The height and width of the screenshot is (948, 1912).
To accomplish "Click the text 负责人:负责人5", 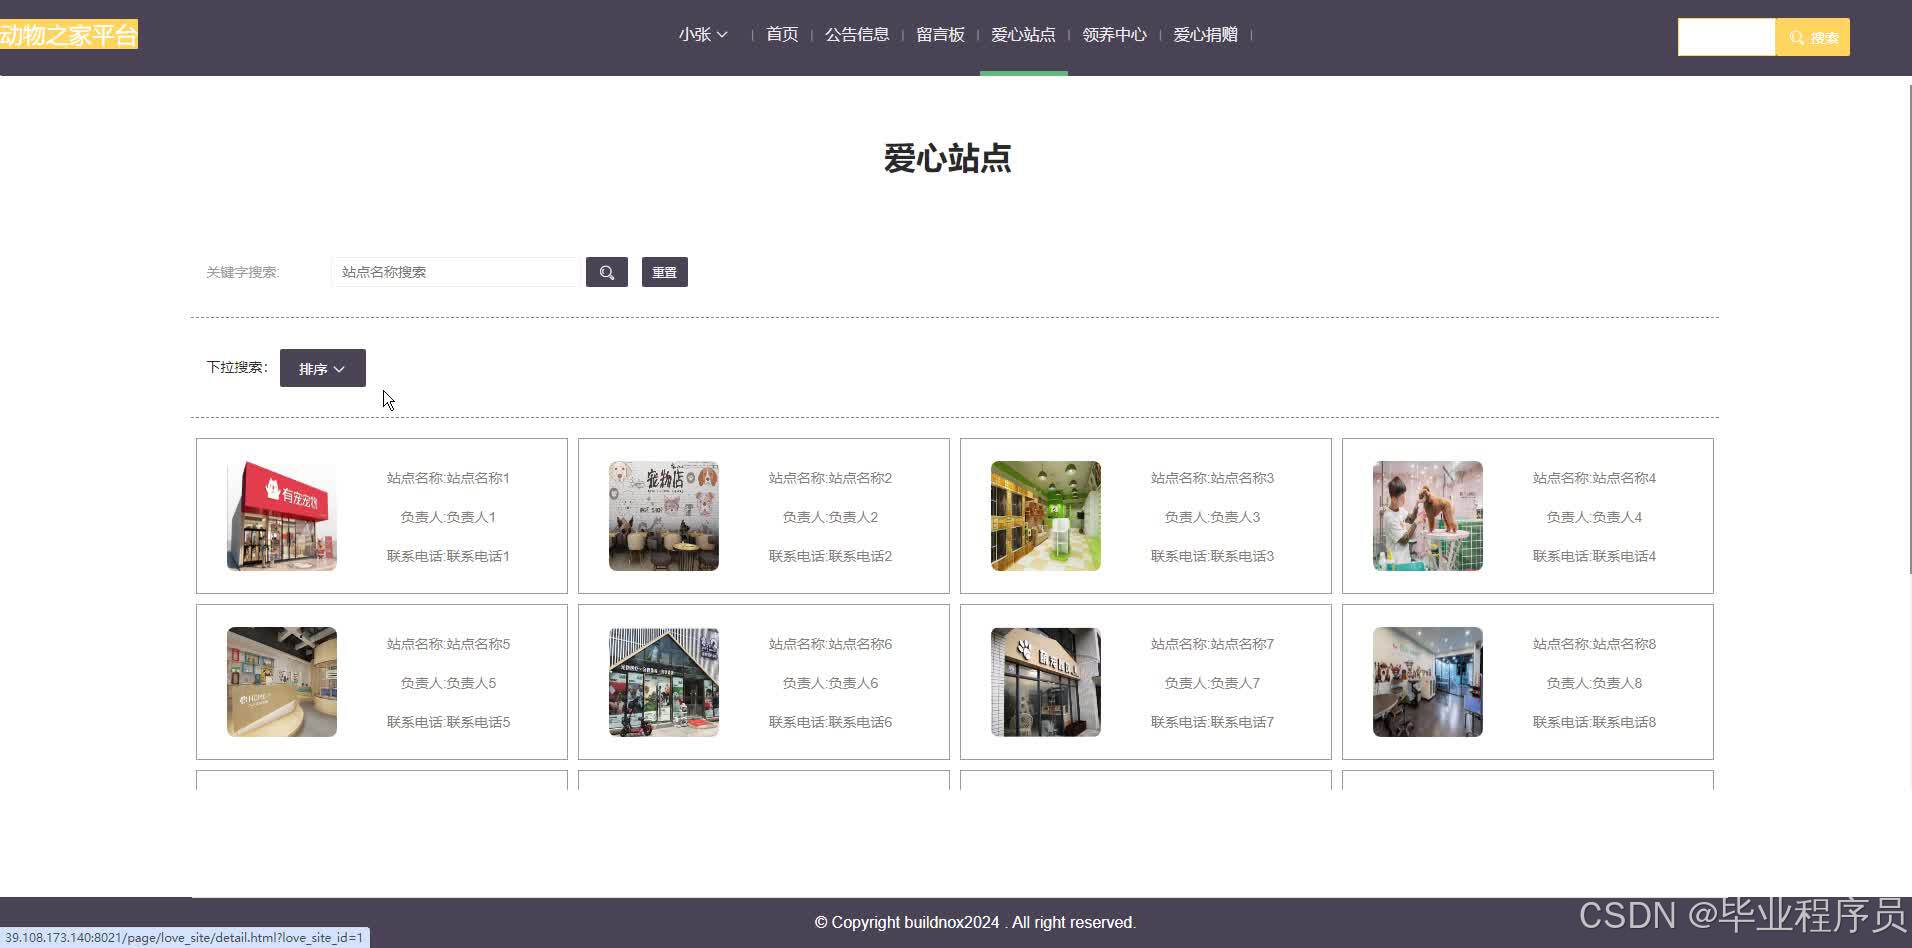I will pos(448,683).
